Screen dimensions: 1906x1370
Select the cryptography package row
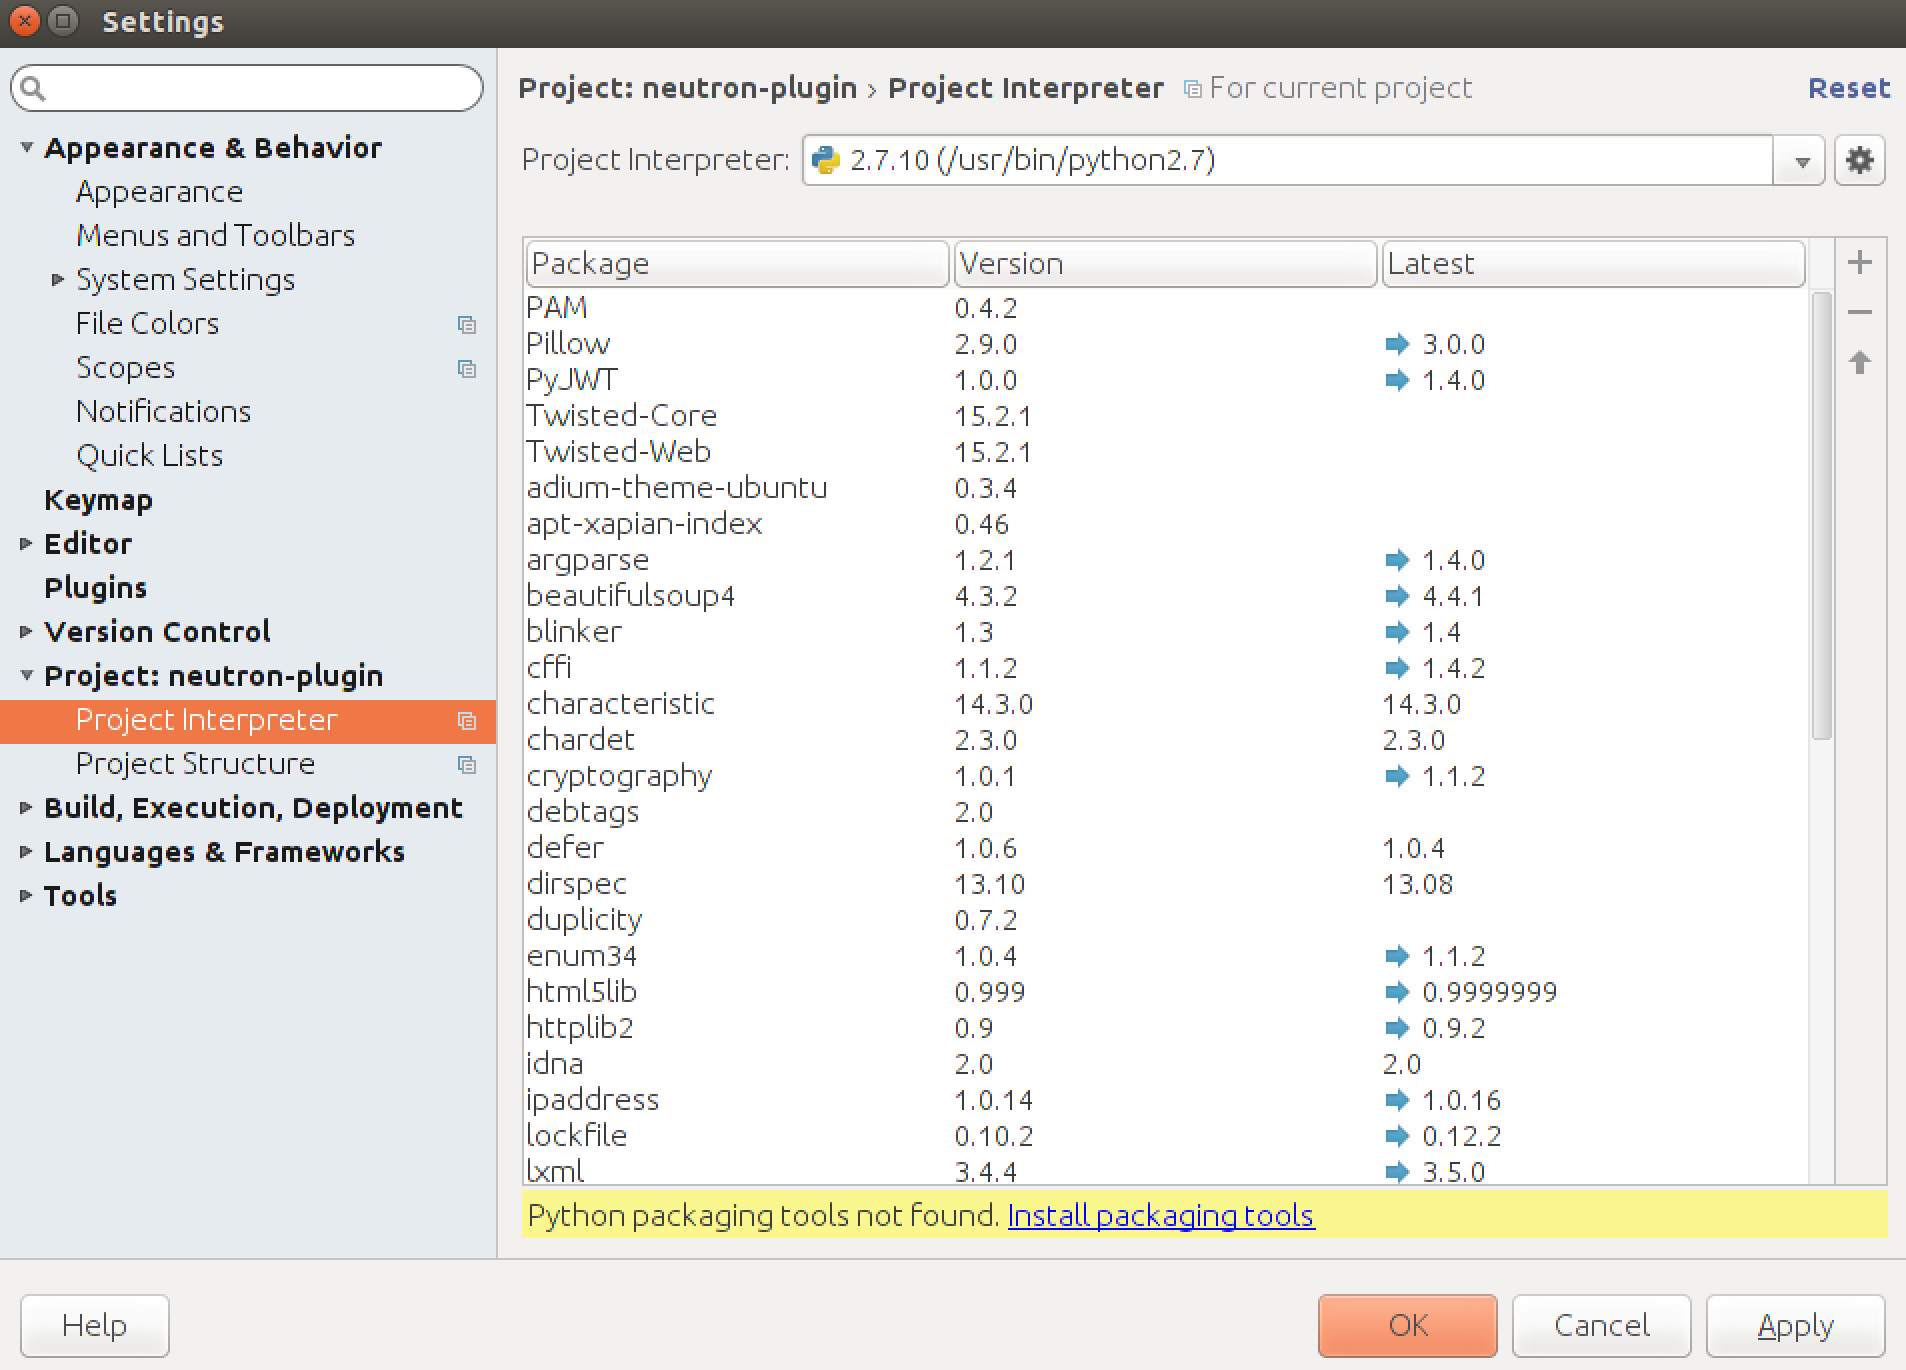click(1165, 776)
